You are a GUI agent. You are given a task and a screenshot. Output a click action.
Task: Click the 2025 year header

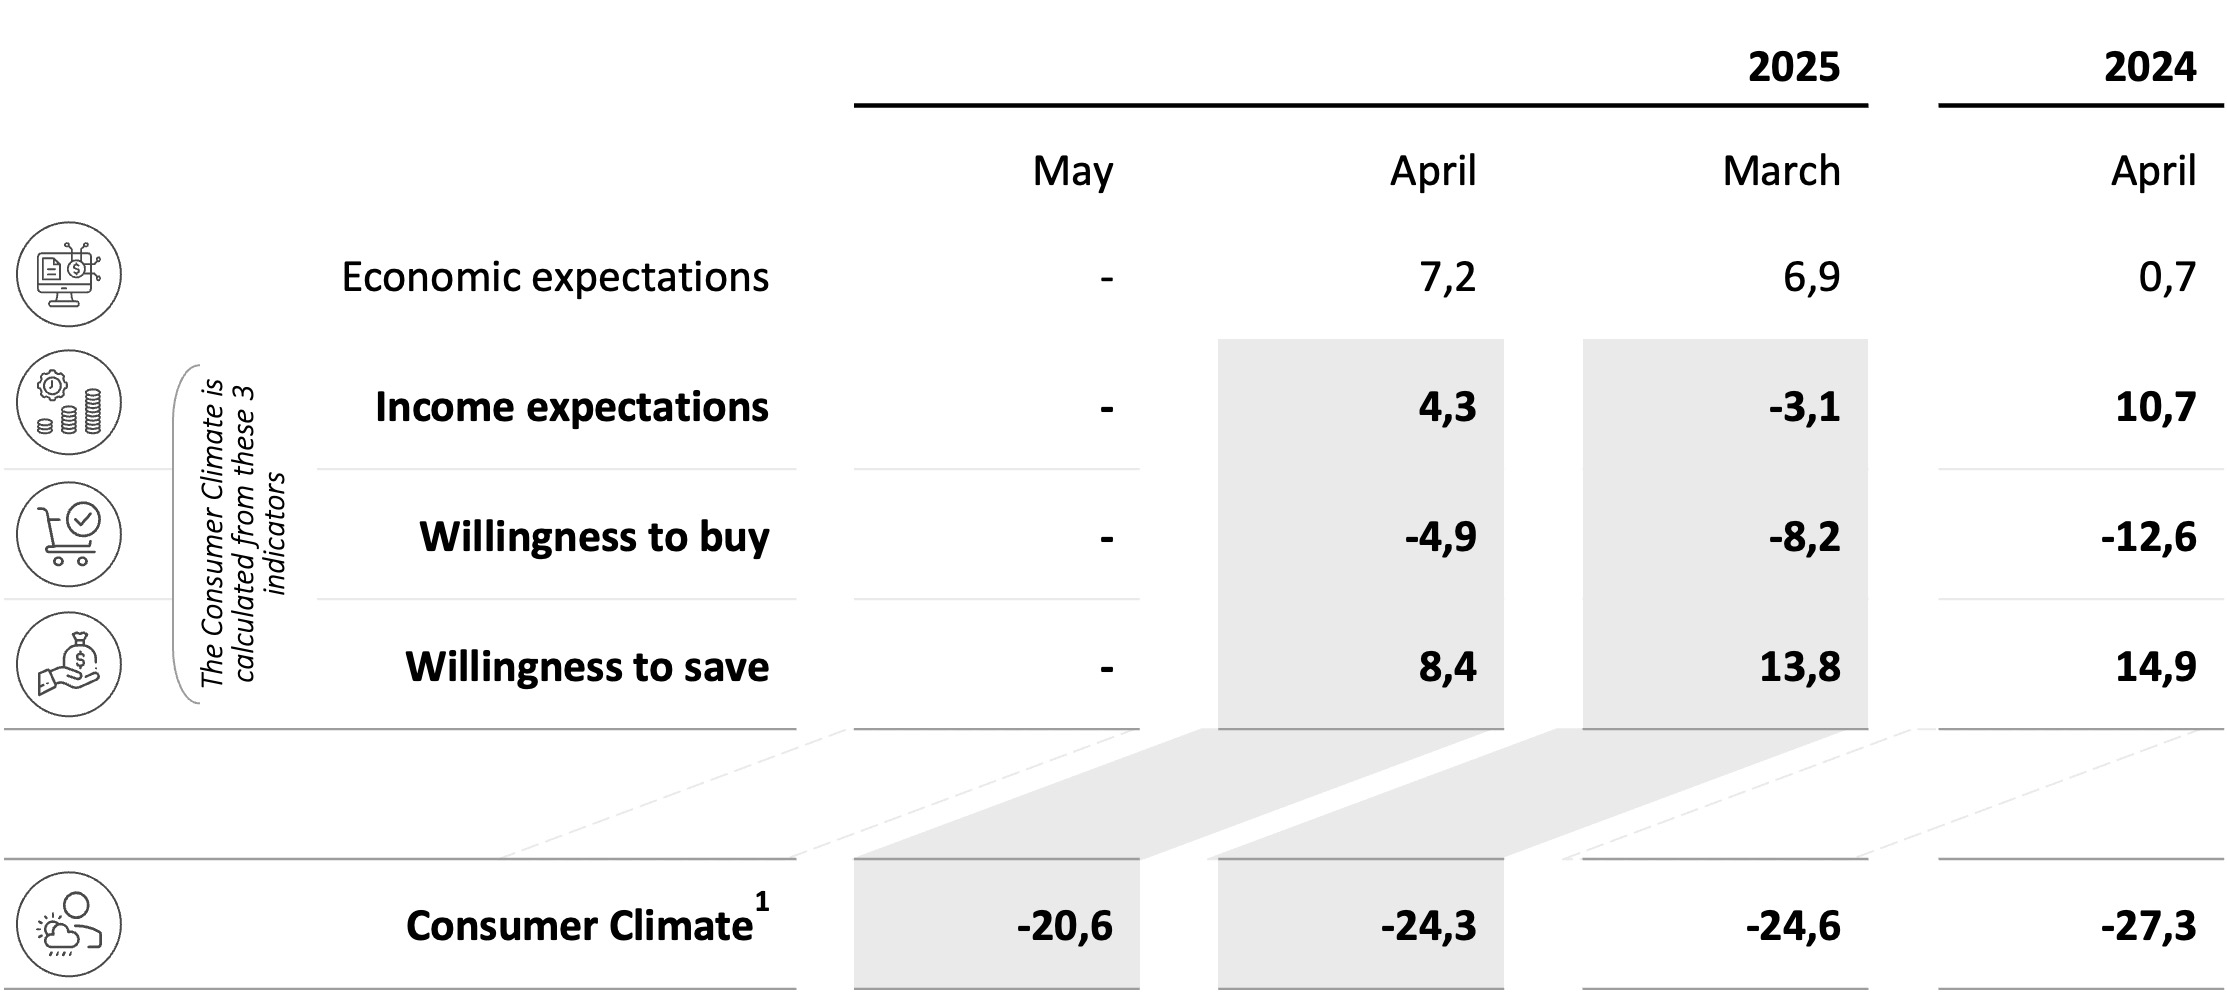(1793, 67)
